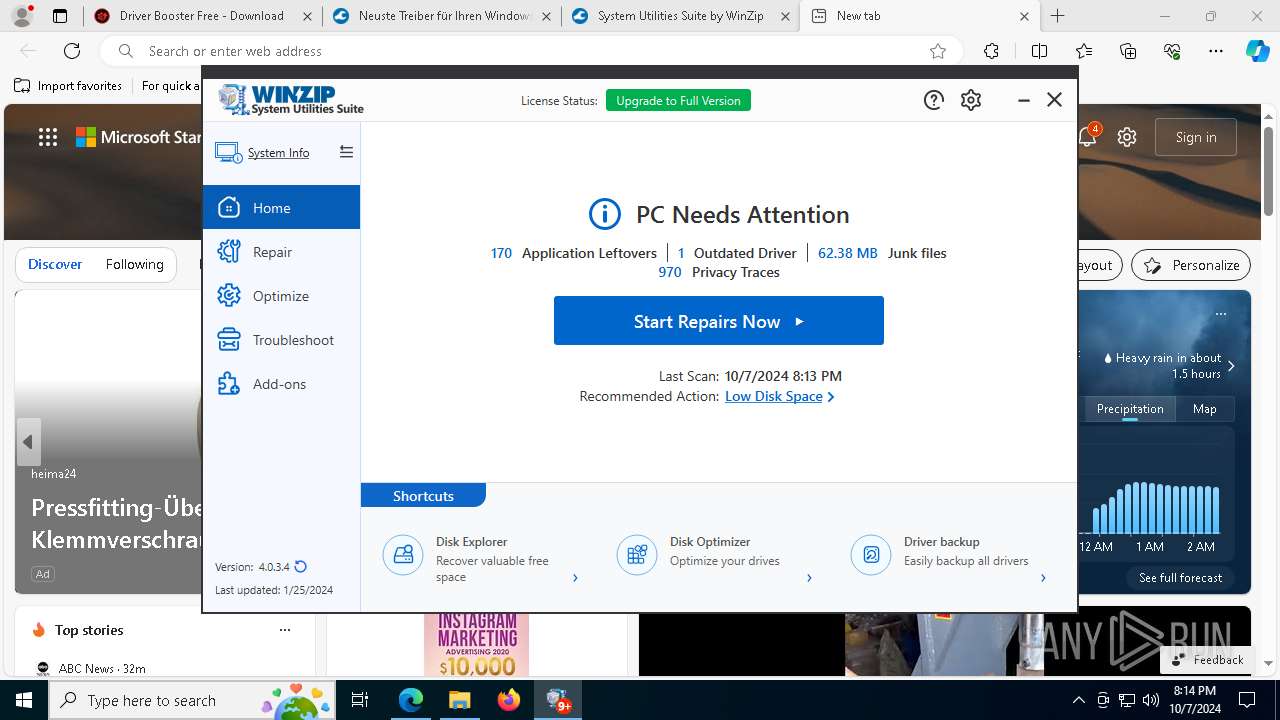Open Driver backup shortcut icon
Viewport: 1280px width, 720px height.
(x=871, y=554)
